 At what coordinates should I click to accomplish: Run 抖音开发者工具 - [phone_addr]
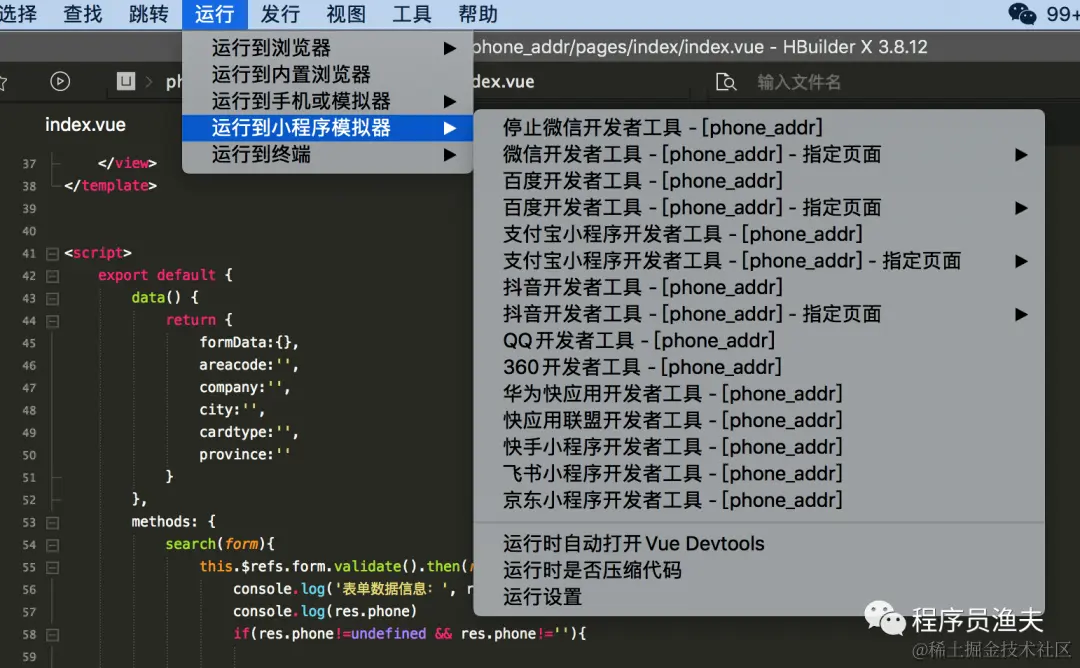point(759,287)
